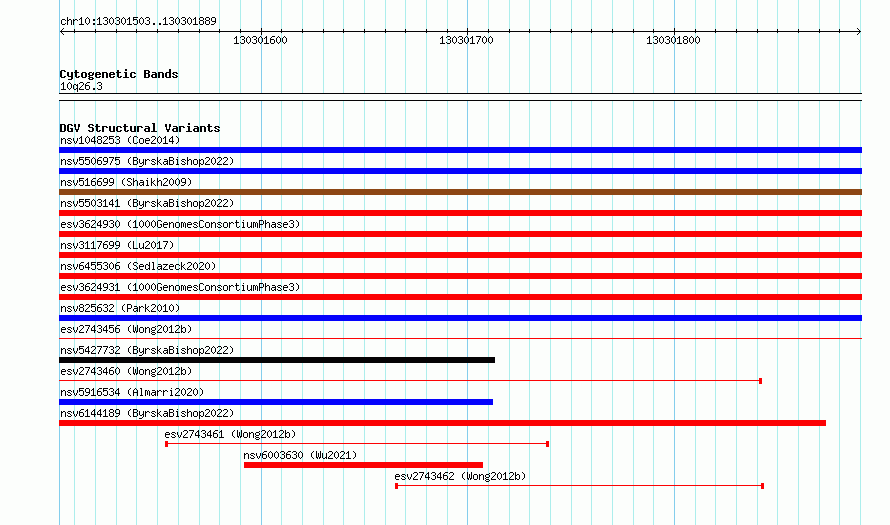This screenshot has height=525, width=890.
Task: Select the blue bar under nsv5506975
Action: coord(460,171)
